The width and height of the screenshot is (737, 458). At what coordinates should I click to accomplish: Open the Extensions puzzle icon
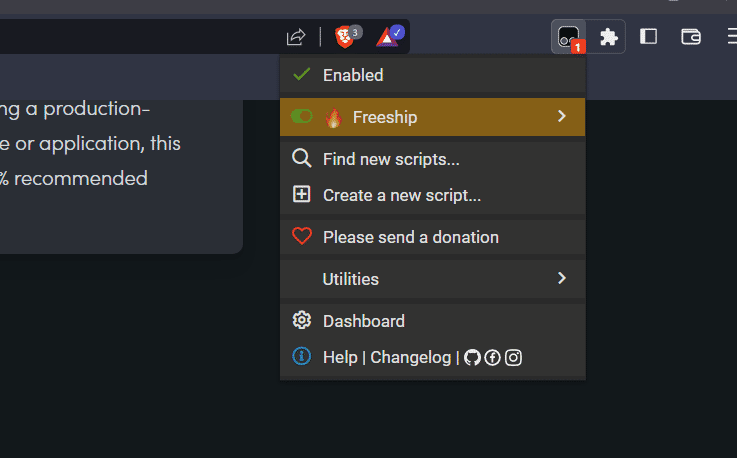pyautogui.click(x=608, y=37)
